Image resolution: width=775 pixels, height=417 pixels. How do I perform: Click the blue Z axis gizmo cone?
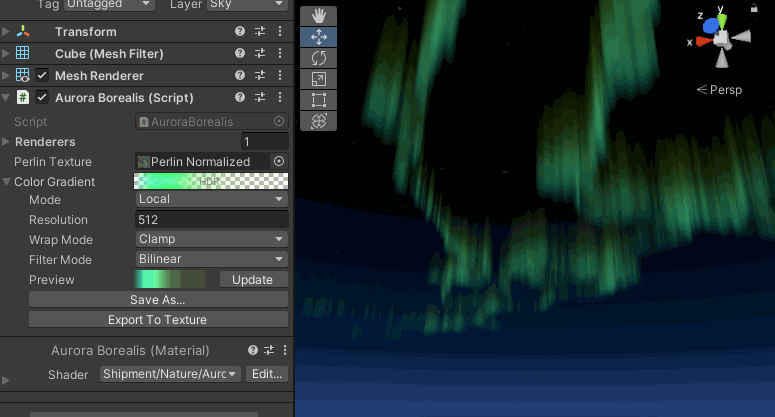point(711,25)
